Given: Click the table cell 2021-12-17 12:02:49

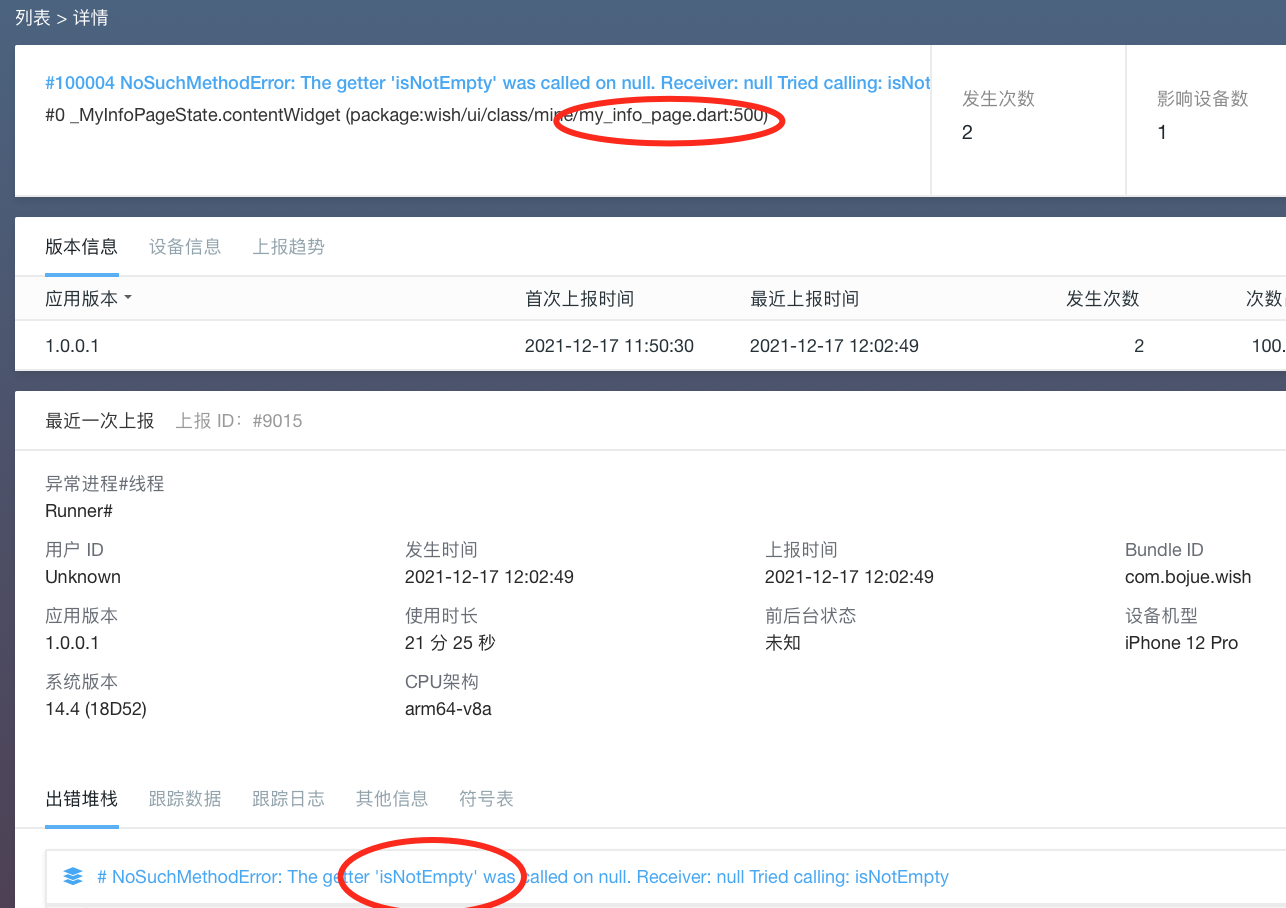Looking at the screenshot, I should click(834, 346).
